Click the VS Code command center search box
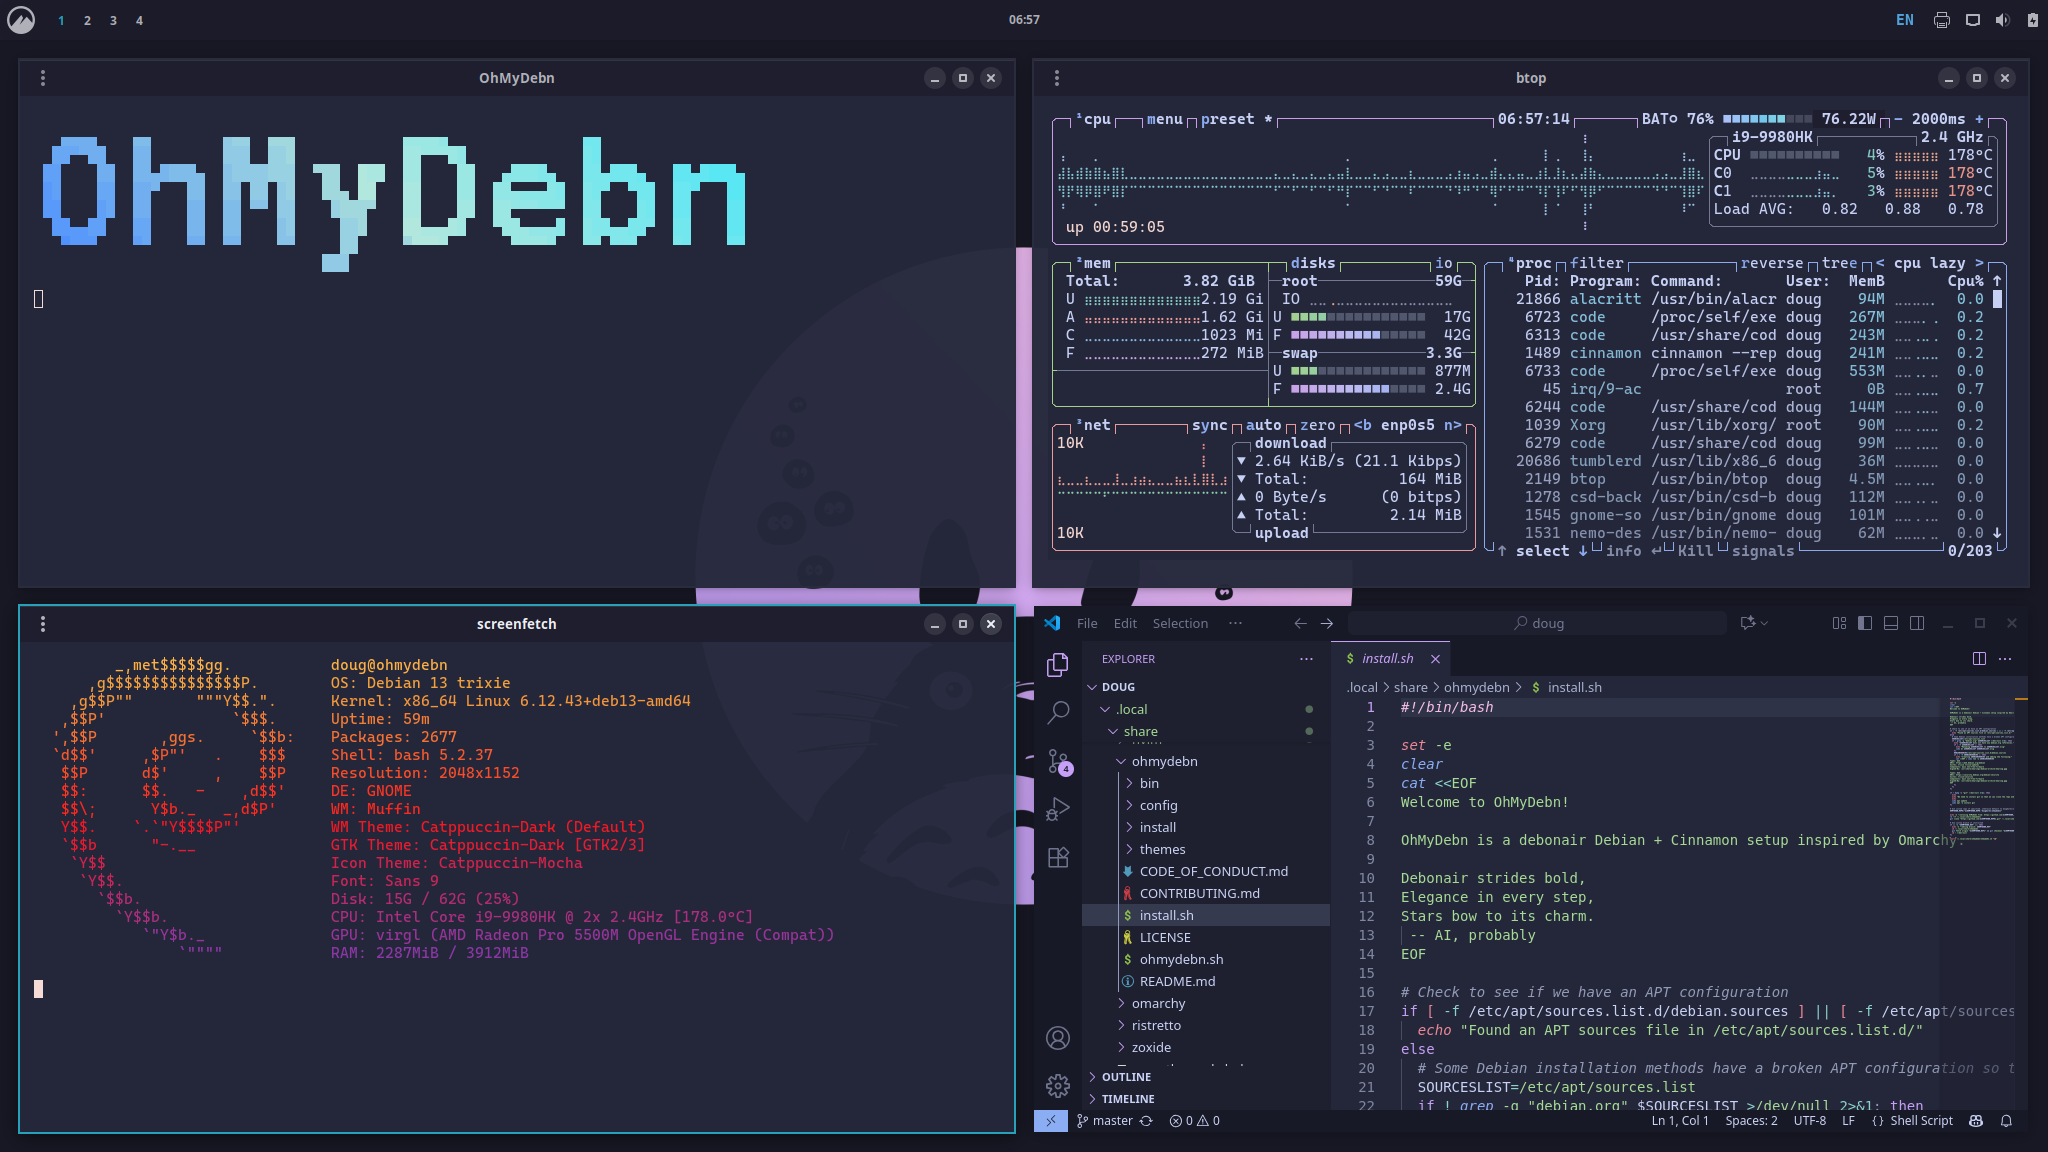 click(1538, 623)
